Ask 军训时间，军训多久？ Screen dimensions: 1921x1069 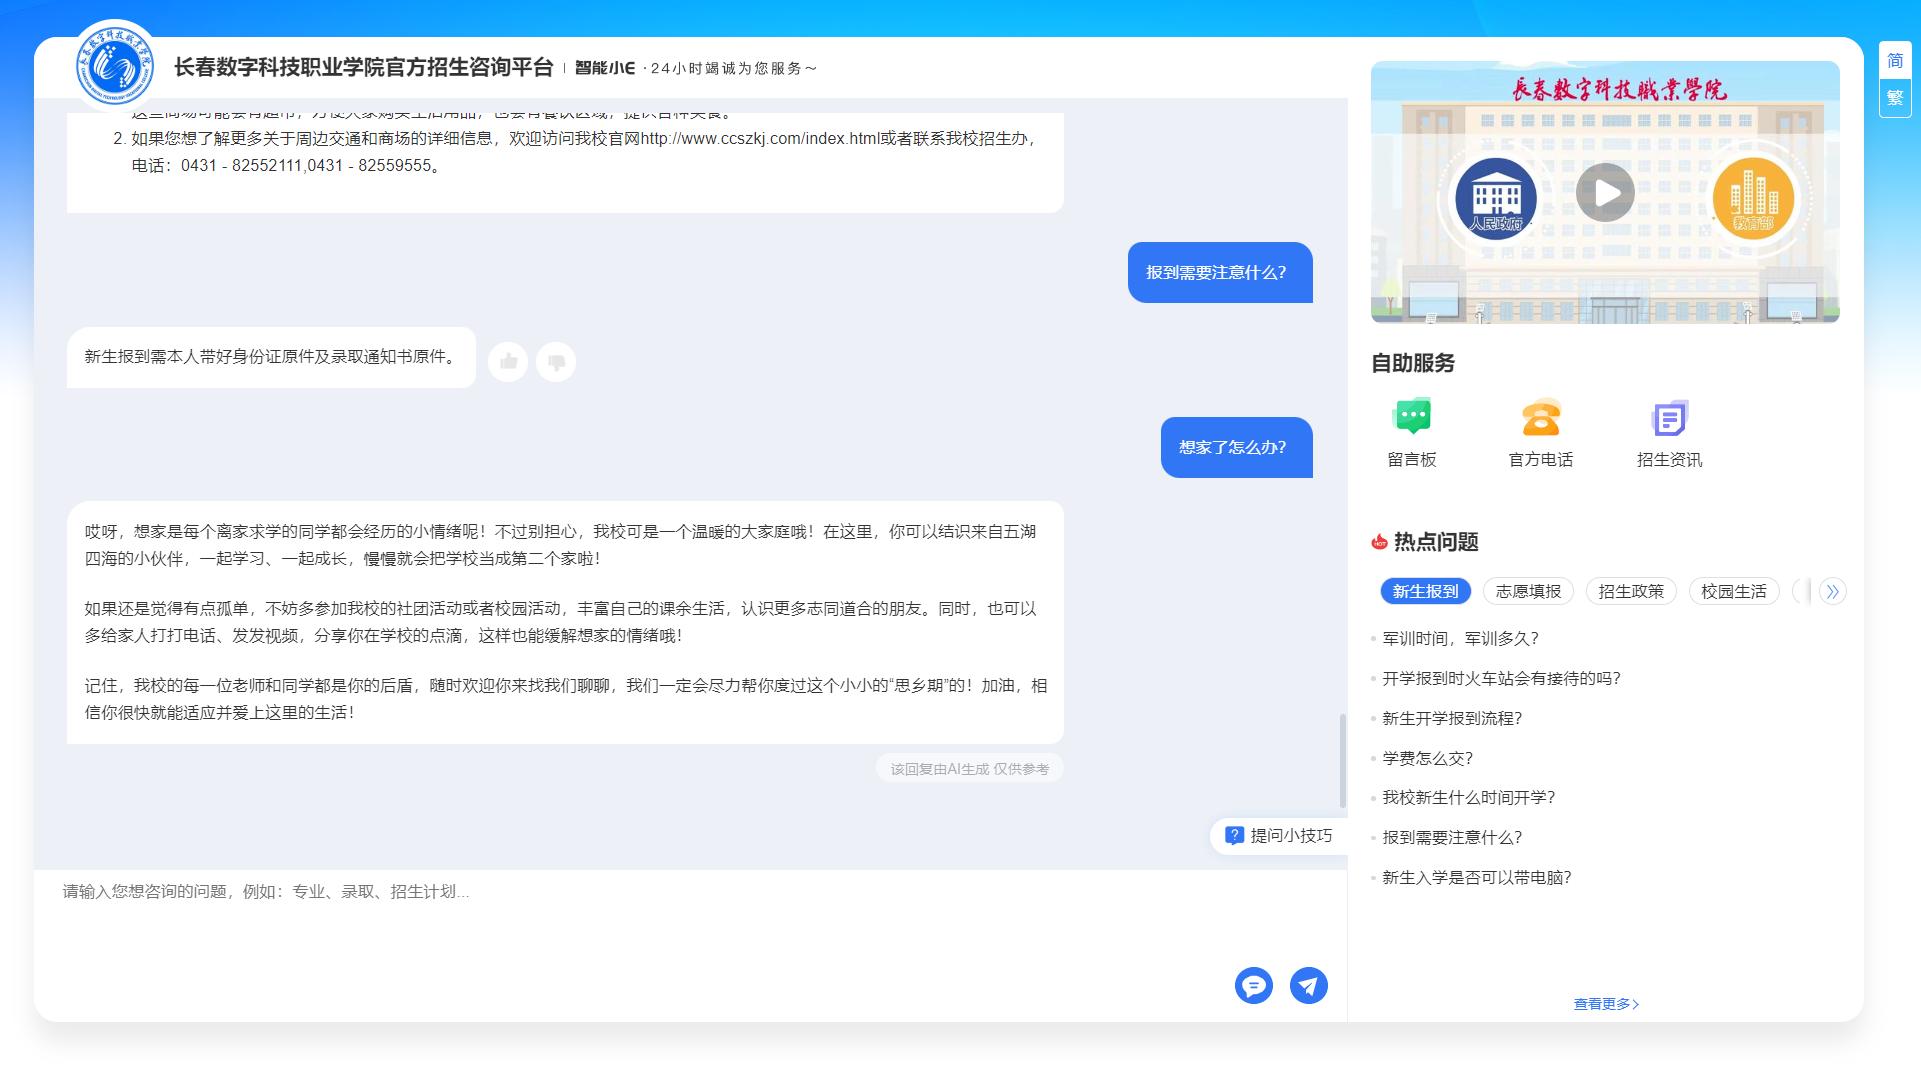coord(1460,639)
